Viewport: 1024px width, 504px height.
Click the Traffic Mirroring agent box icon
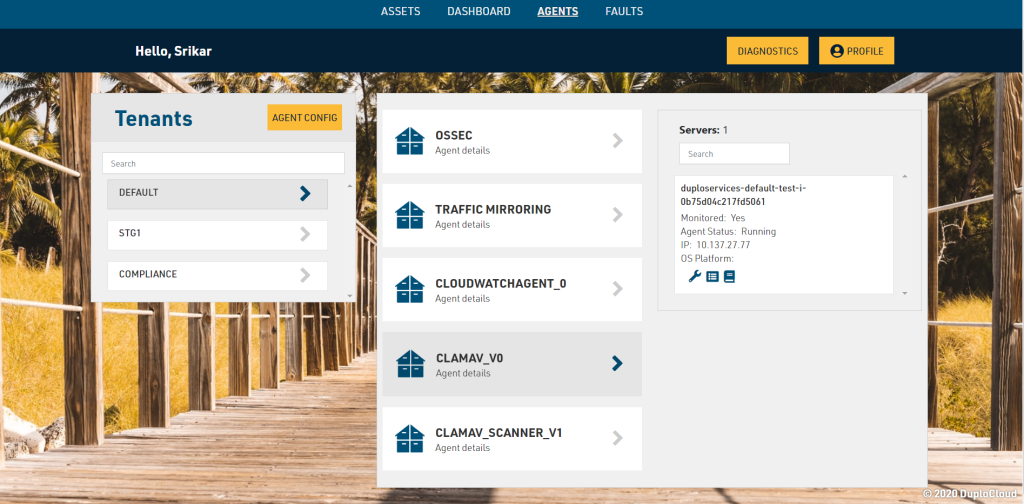point(410,215)
